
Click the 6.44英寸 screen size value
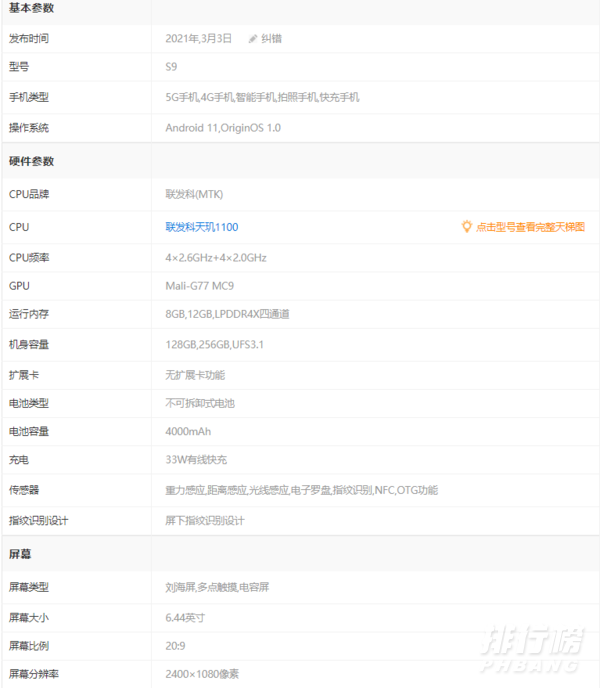tap(185, 617)
